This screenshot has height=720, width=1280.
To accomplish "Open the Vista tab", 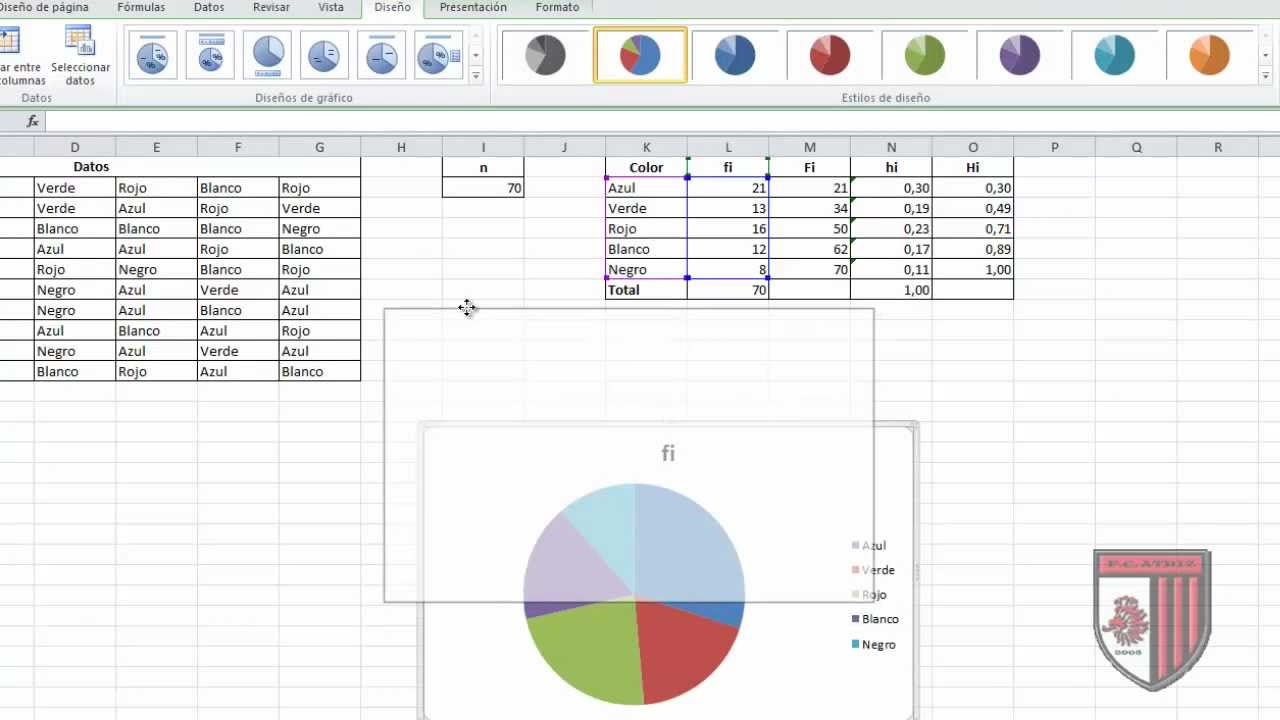I will (331, 7).
